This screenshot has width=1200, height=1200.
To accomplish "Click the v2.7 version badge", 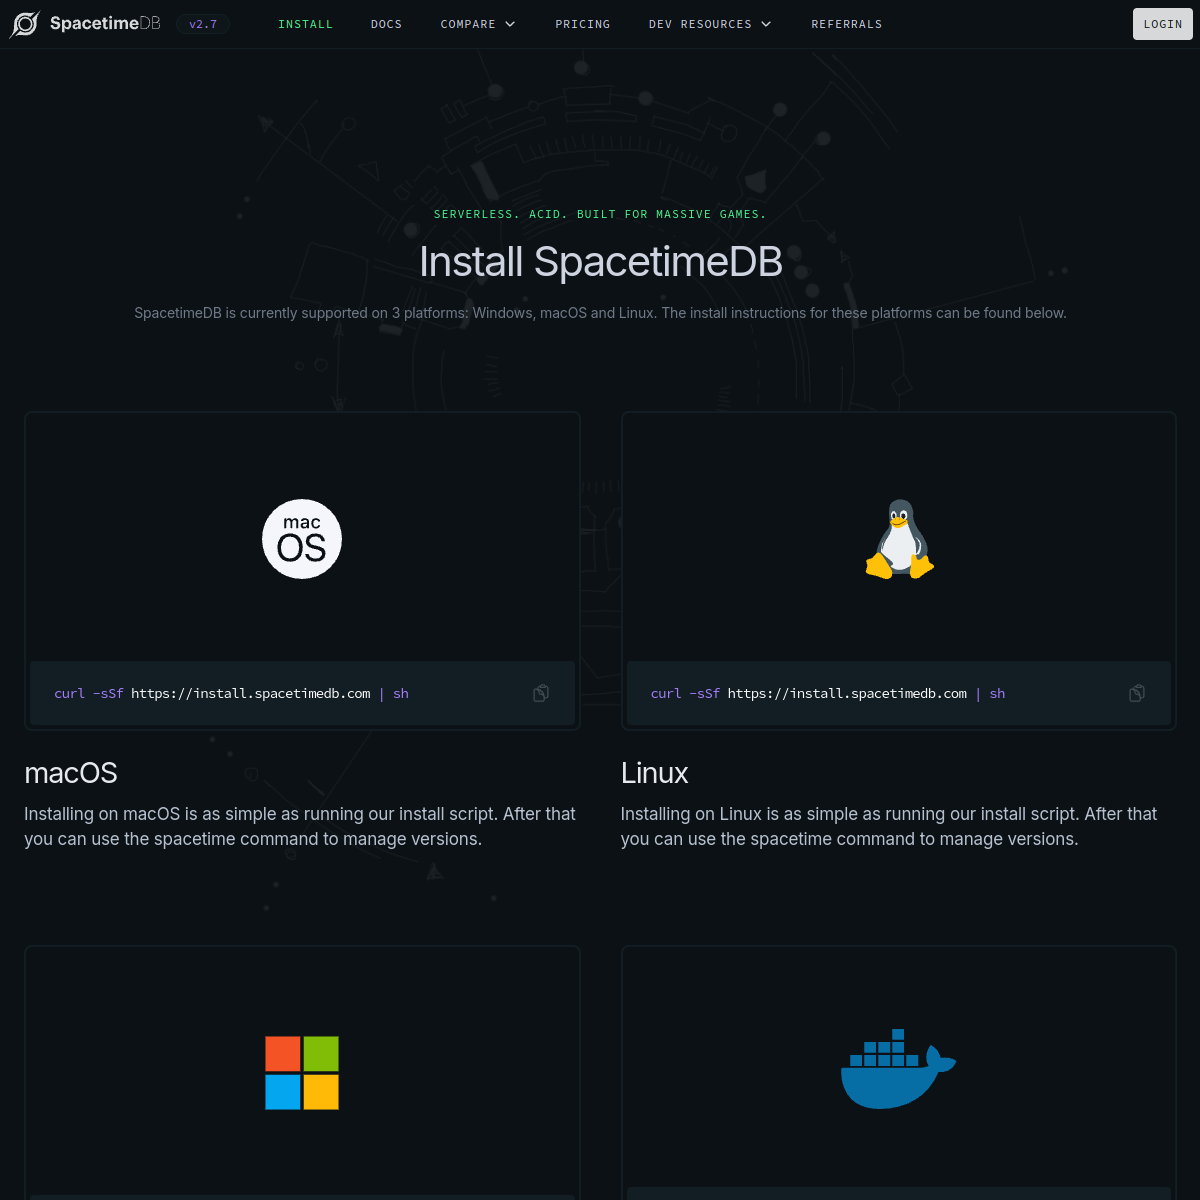I will pyautogui.click(x=203, y=24).
